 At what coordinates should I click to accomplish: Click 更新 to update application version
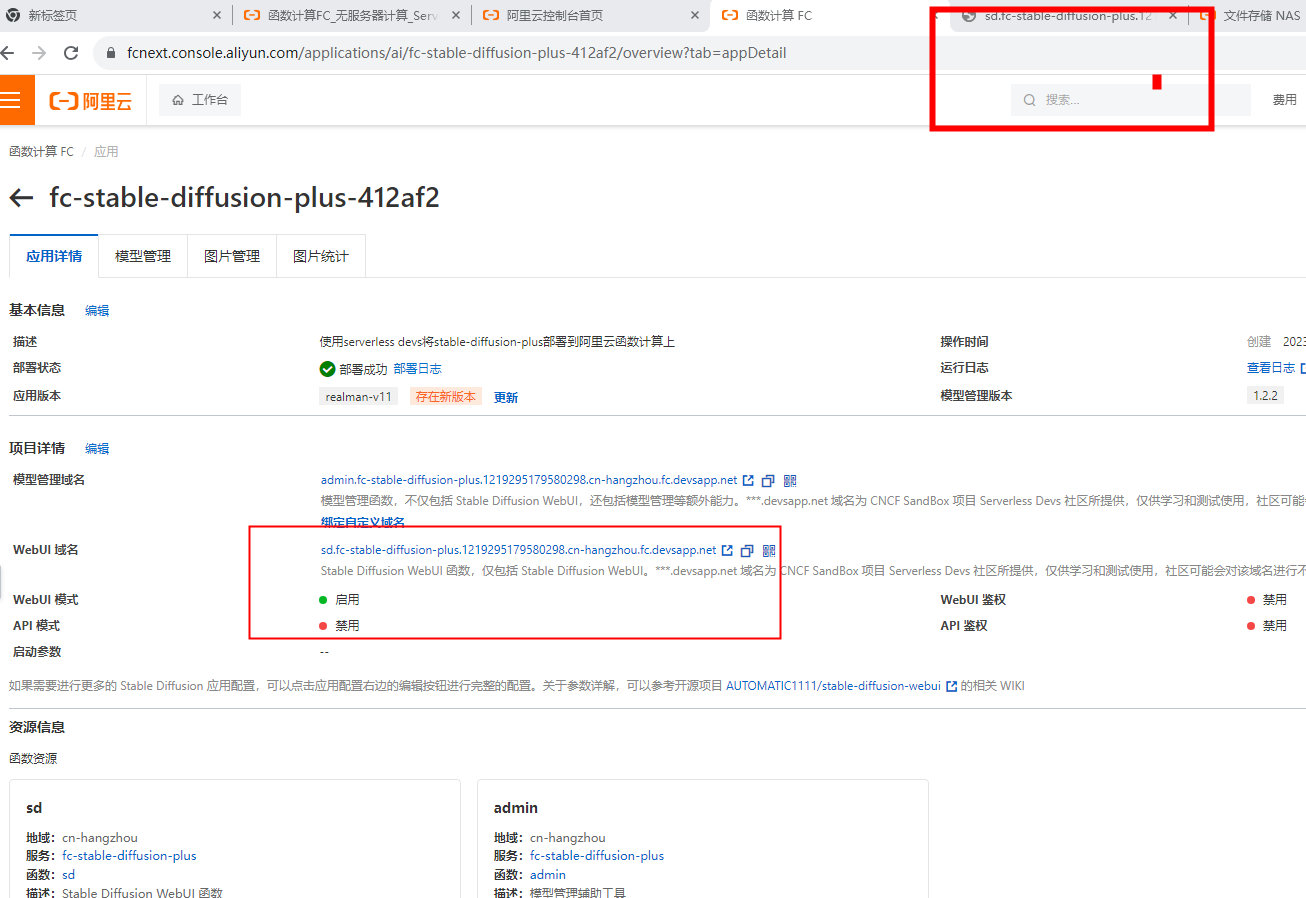tap(506, 397)
